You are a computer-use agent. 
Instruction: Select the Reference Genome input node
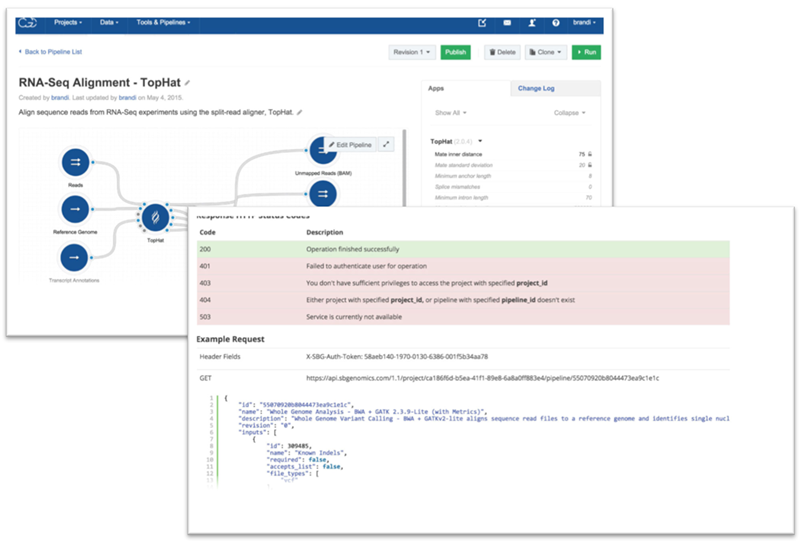pyautogui.click(x=73, y=208)
